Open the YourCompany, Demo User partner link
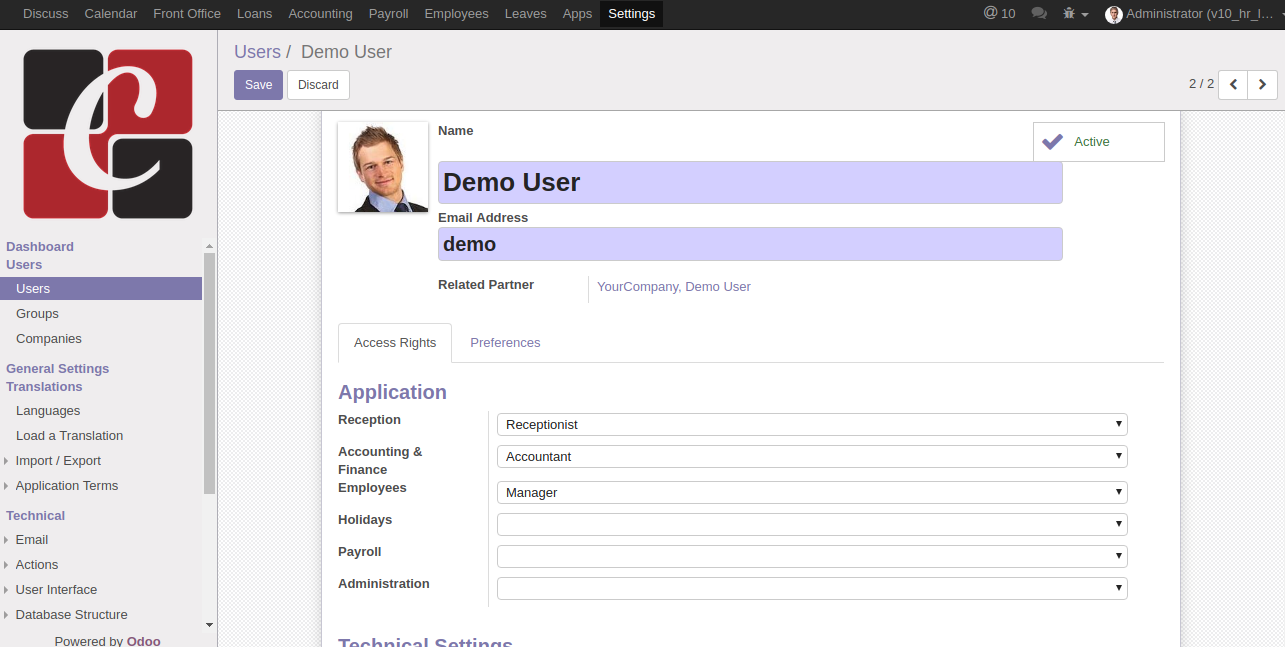The height and width of the screenshot is (647, 1285). tap(673, 287)
